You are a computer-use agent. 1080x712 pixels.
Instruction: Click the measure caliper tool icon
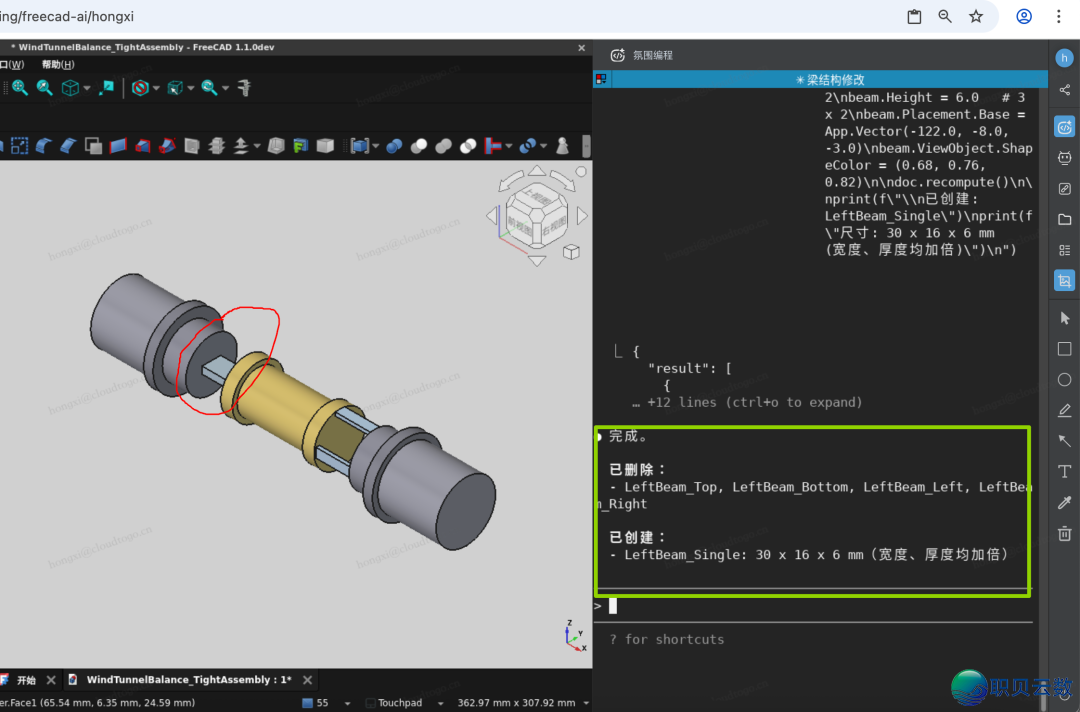(243, 88)
